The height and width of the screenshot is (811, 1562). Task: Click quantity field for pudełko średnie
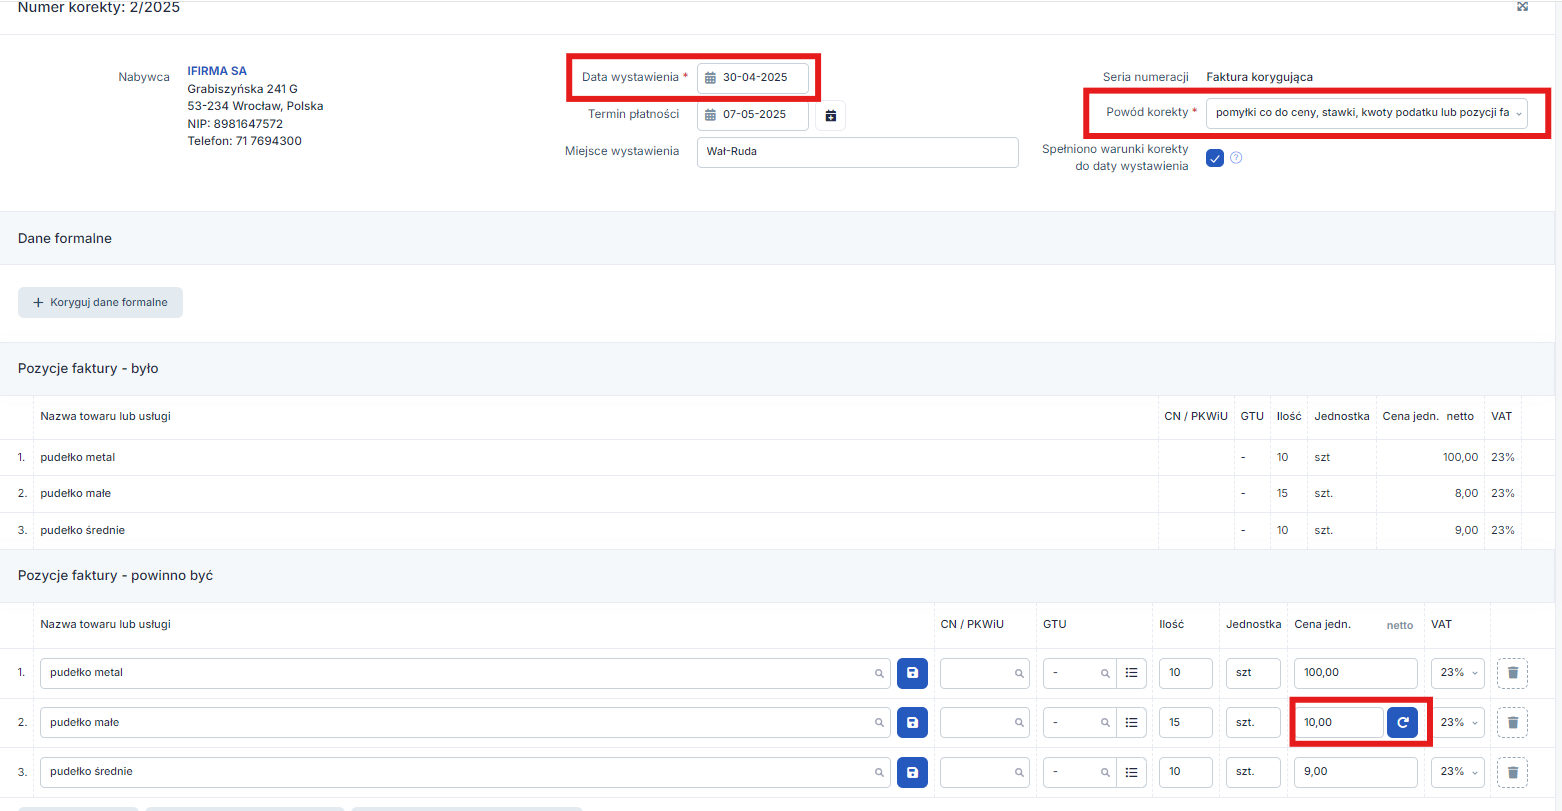(x=1186, y=772)
